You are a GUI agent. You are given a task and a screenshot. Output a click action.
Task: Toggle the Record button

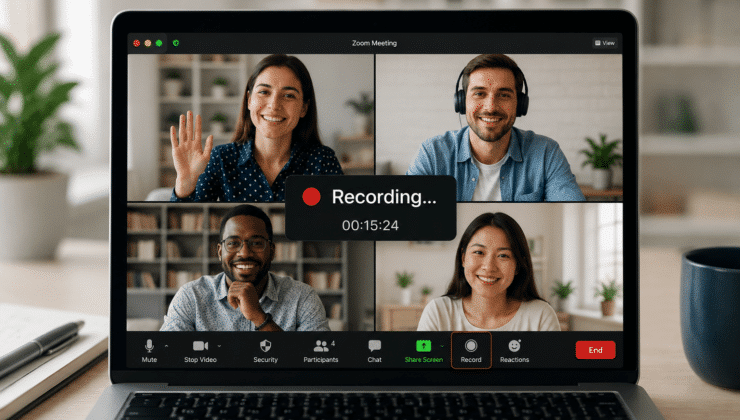click(x=471, y=351)
